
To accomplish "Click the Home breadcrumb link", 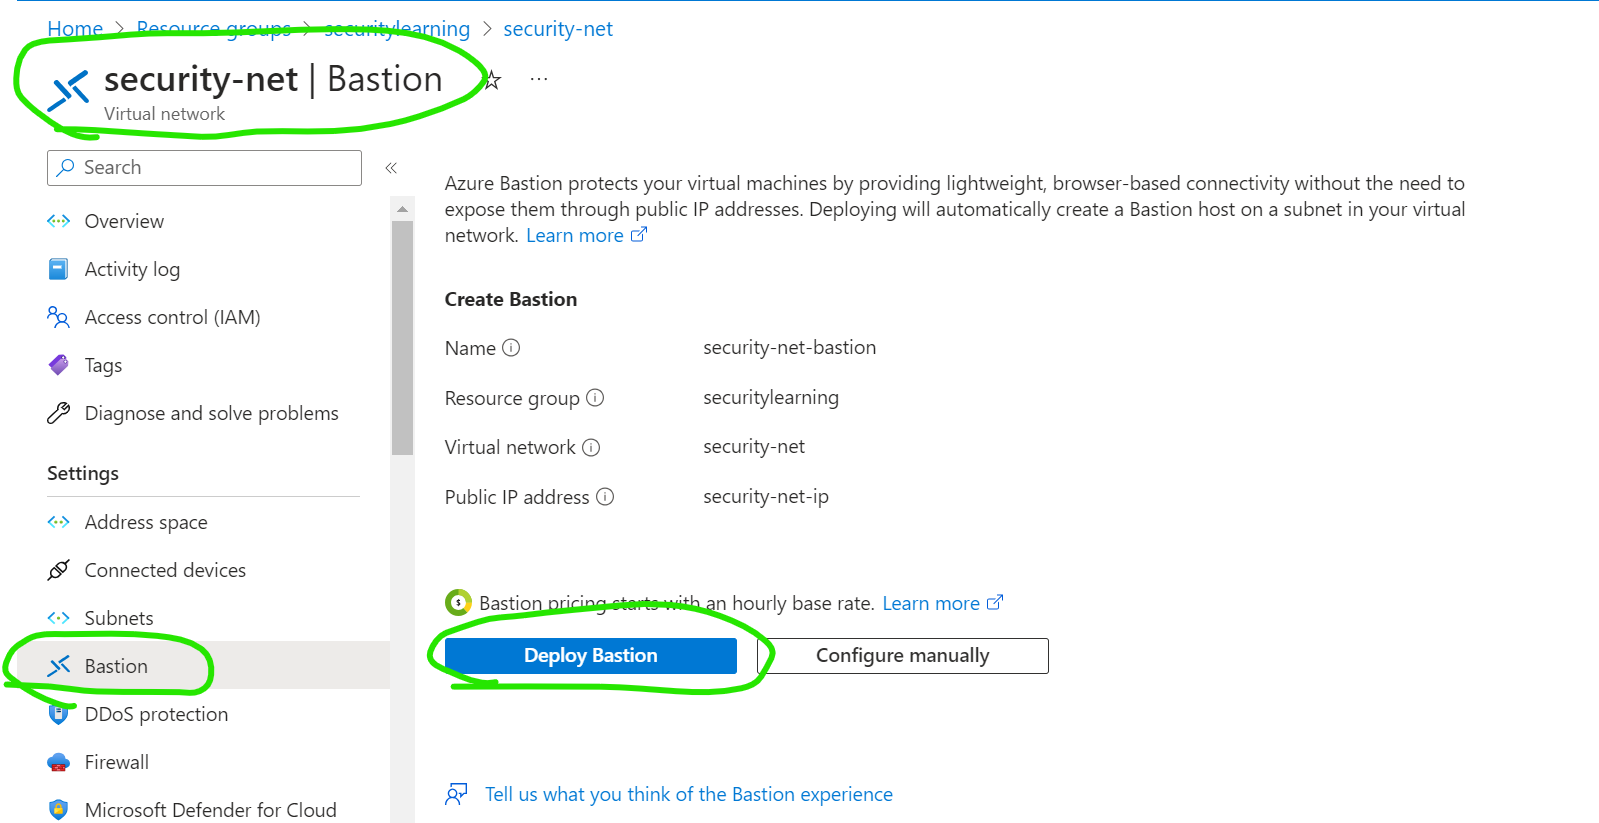I will [75, 29].
